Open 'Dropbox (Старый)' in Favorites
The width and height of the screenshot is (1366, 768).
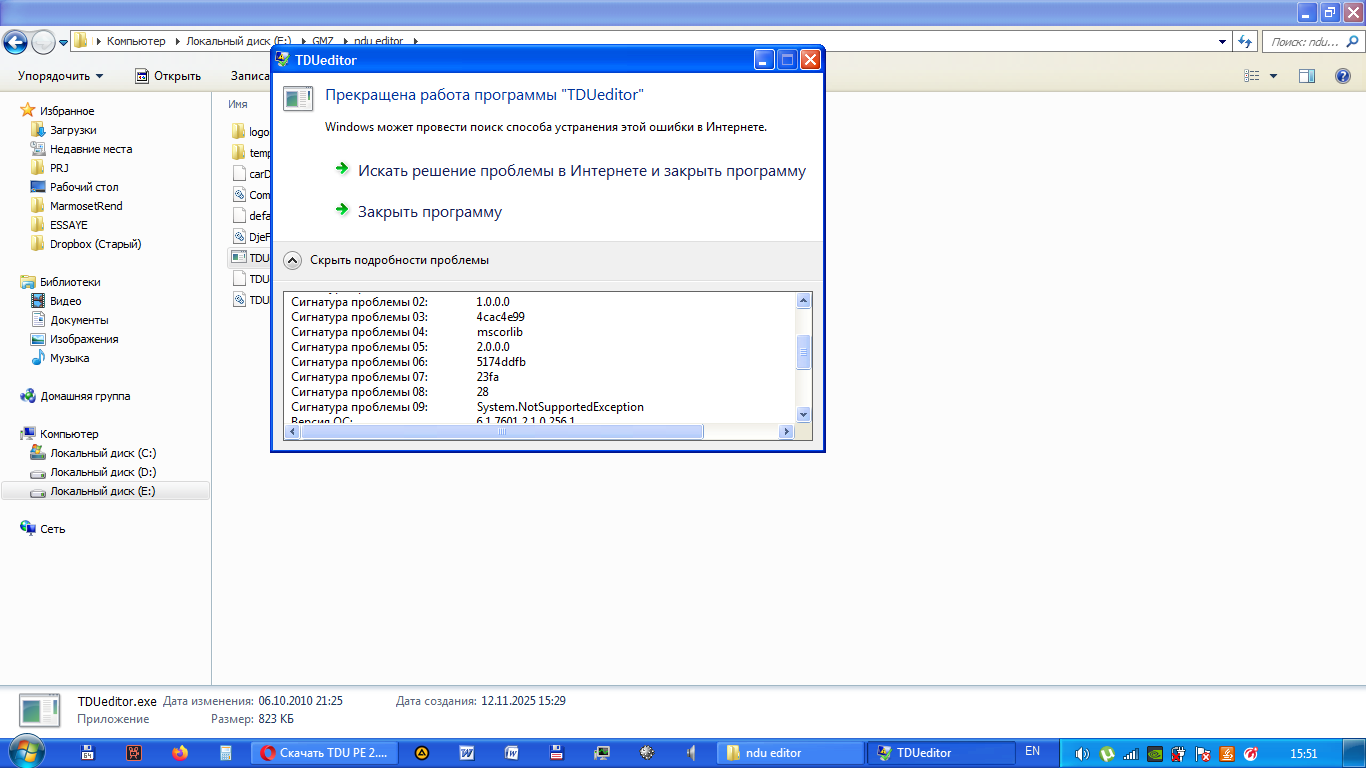95,244
